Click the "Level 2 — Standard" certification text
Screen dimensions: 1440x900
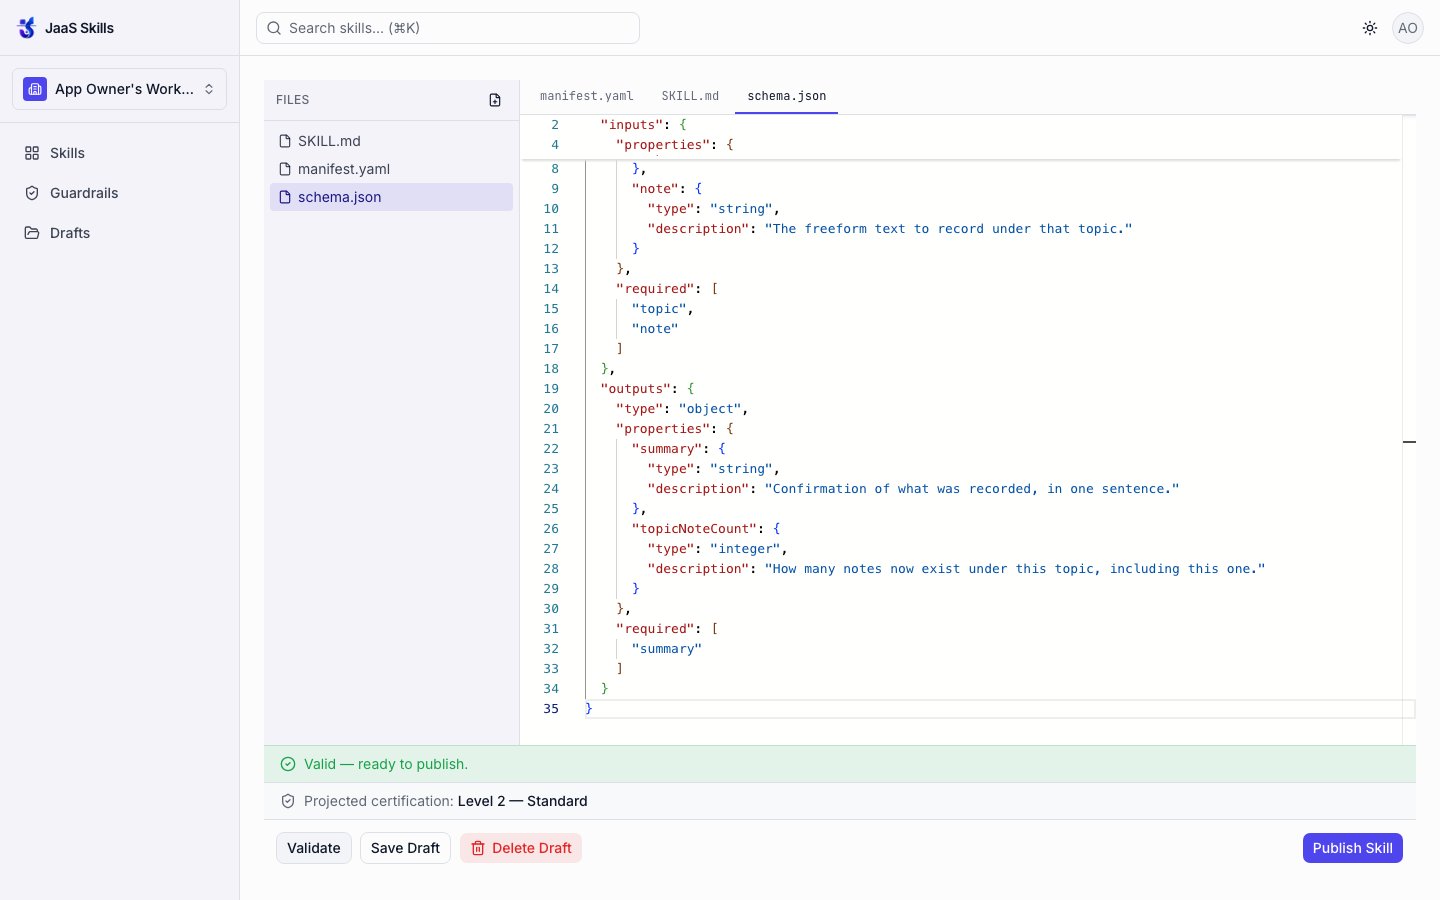click(x=523, y=801)
